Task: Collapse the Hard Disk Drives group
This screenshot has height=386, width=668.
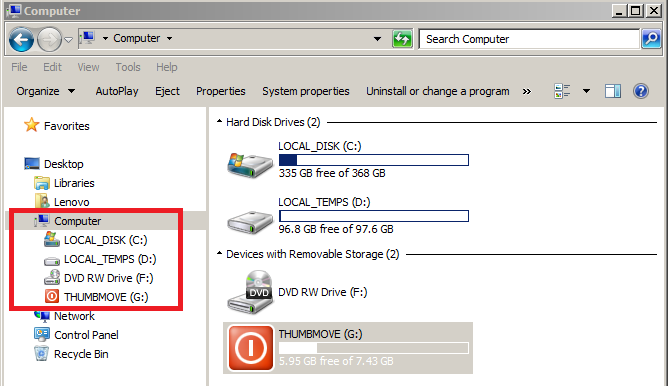Action: click(x=219, y=121)
